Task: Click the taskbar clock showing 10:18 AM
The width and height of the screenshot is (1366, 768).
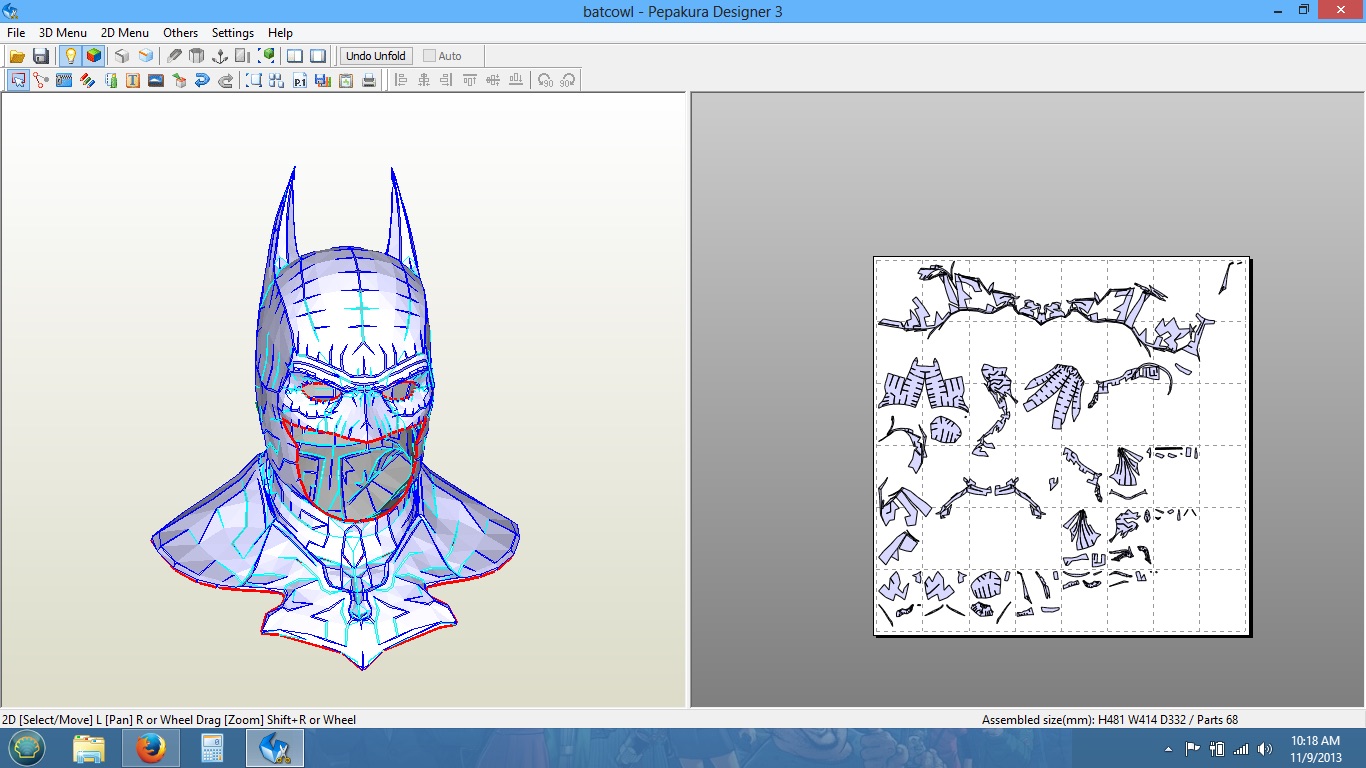Action: (x=1315, y=748)
